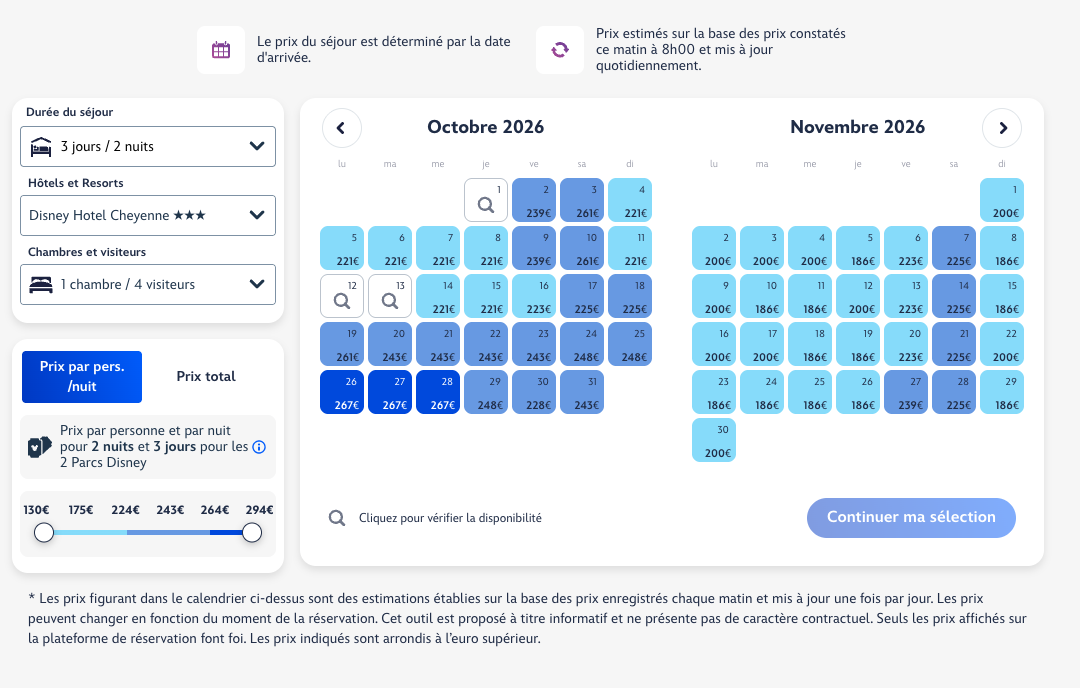Expand the 3 jours / 2 nuits dropdown

pos(148,147)
